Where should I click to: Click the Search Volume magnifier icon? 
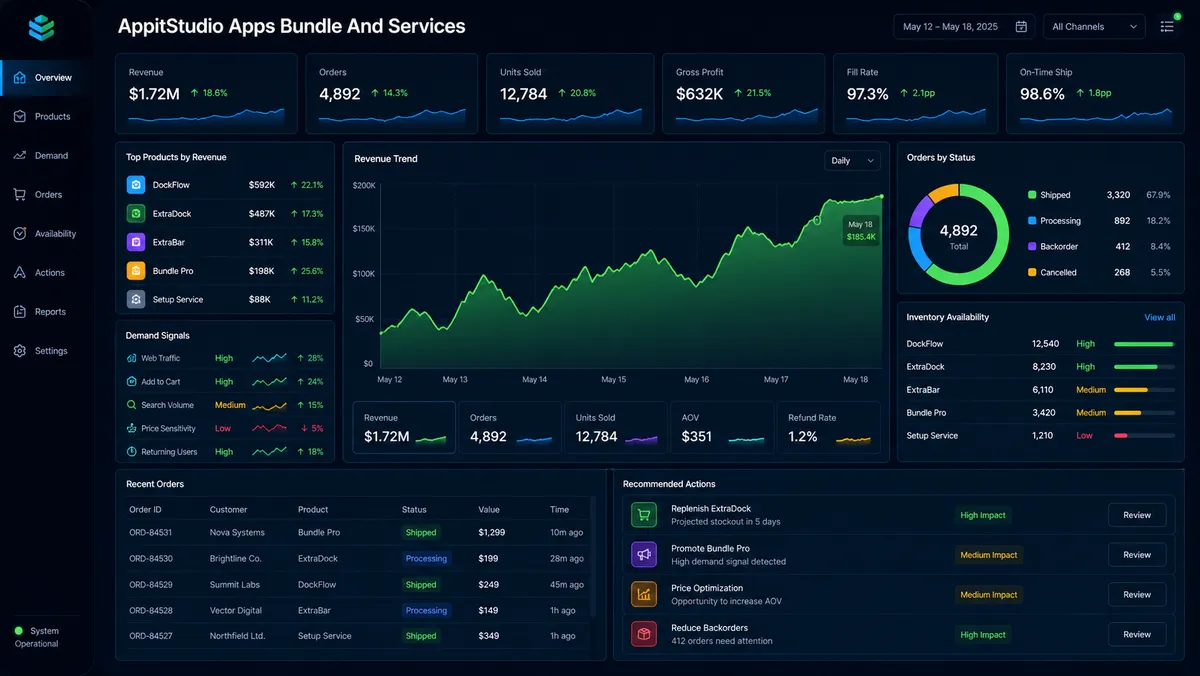click(132, 405)
